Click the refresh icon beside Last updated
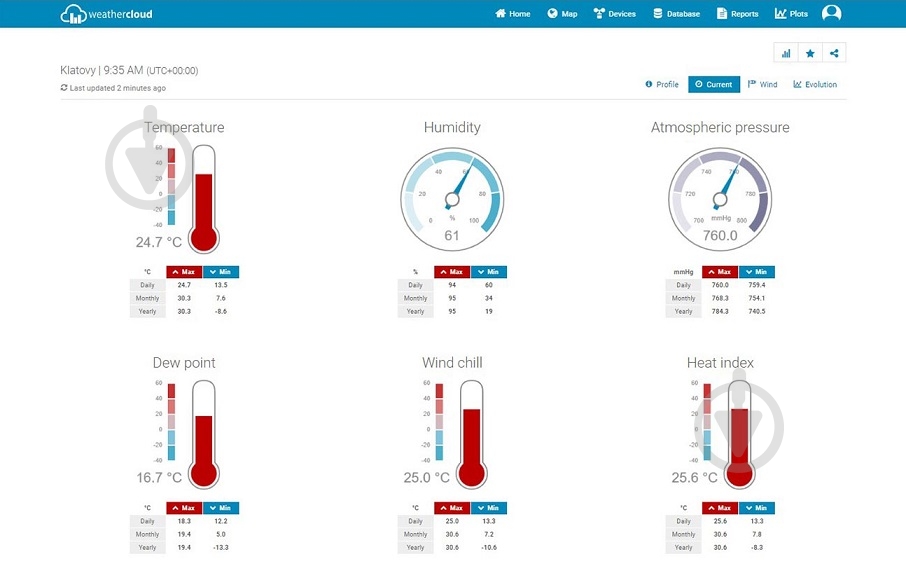Screen dimensions: 906x580 coord(64,88)
